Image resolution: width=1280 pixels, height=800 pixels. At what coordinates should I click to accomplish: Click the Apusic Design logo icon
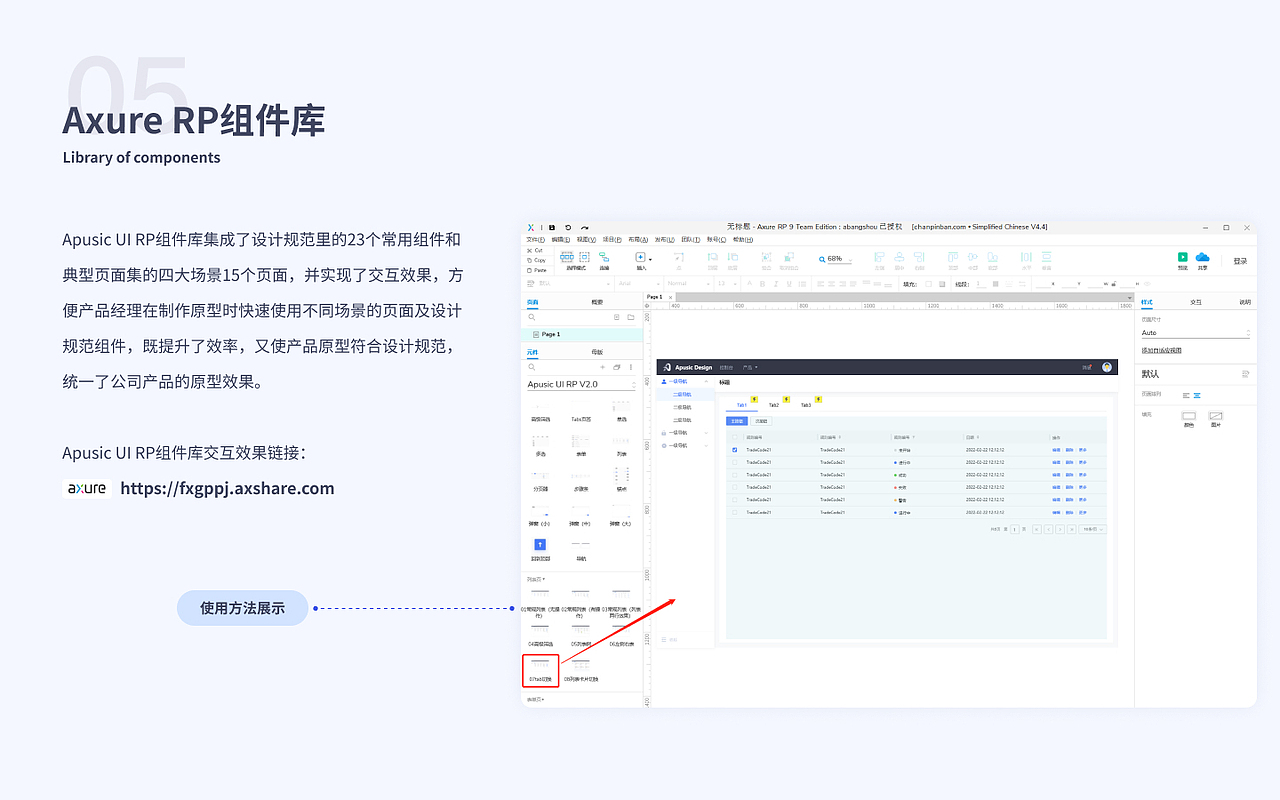(667, 367)
